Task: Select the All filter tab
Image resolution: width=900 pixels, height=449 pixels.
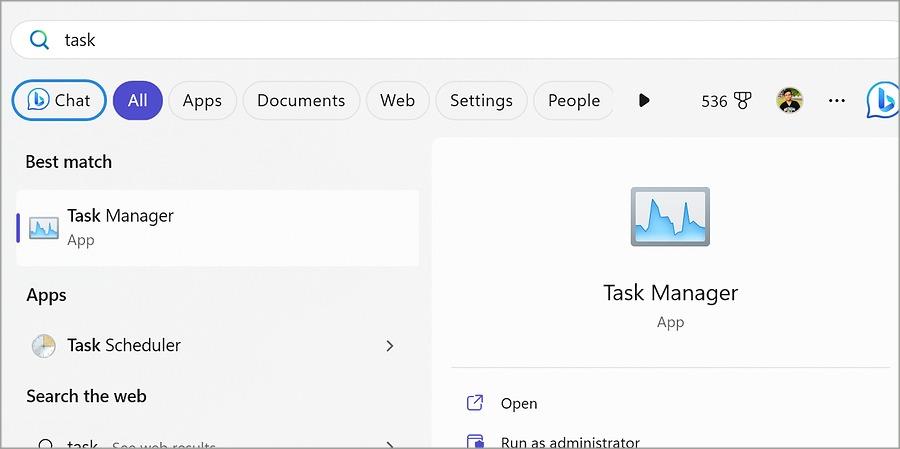Action: [138, 100]
